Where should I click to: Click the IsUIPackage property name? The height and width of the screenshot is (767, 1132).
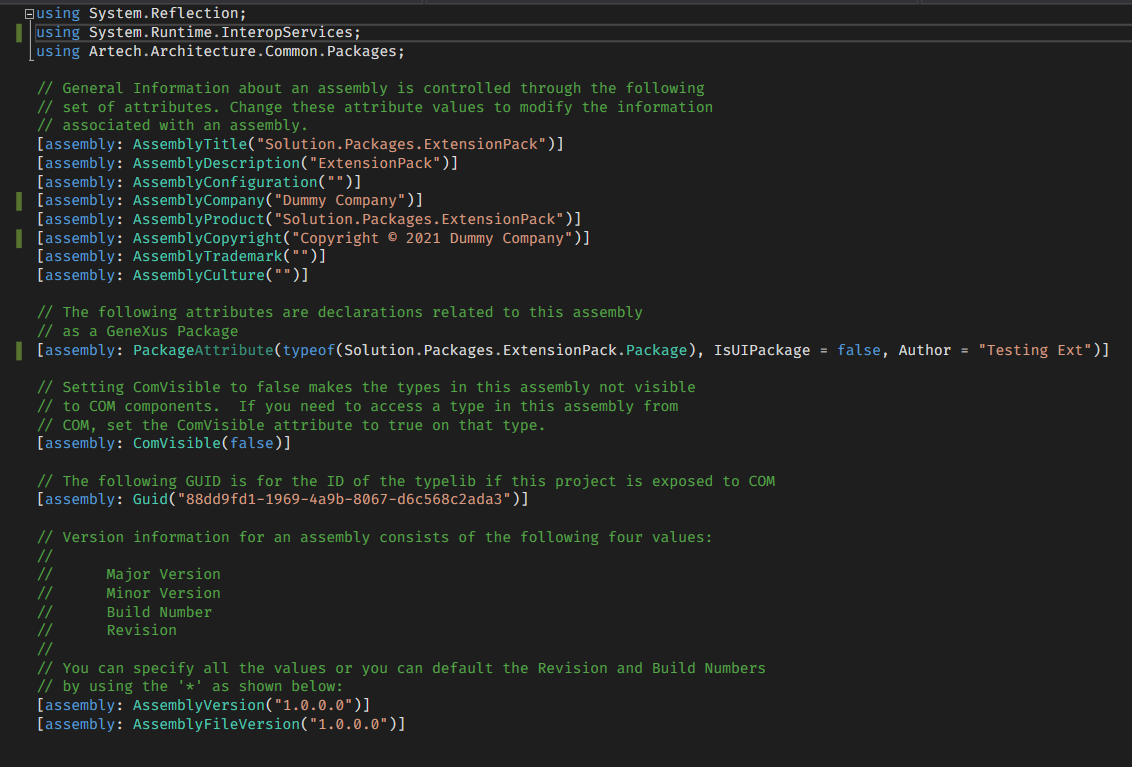click(x=762, y=350)
